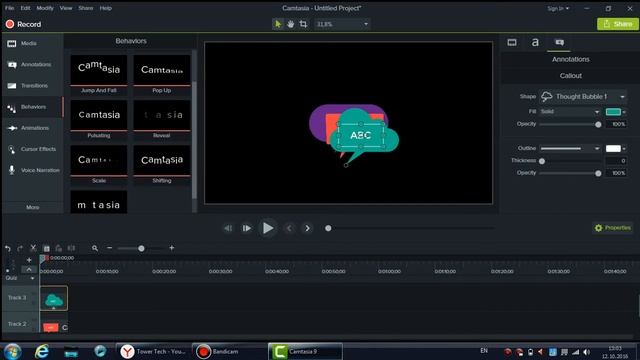Open the Modify menu

[45, 8]
